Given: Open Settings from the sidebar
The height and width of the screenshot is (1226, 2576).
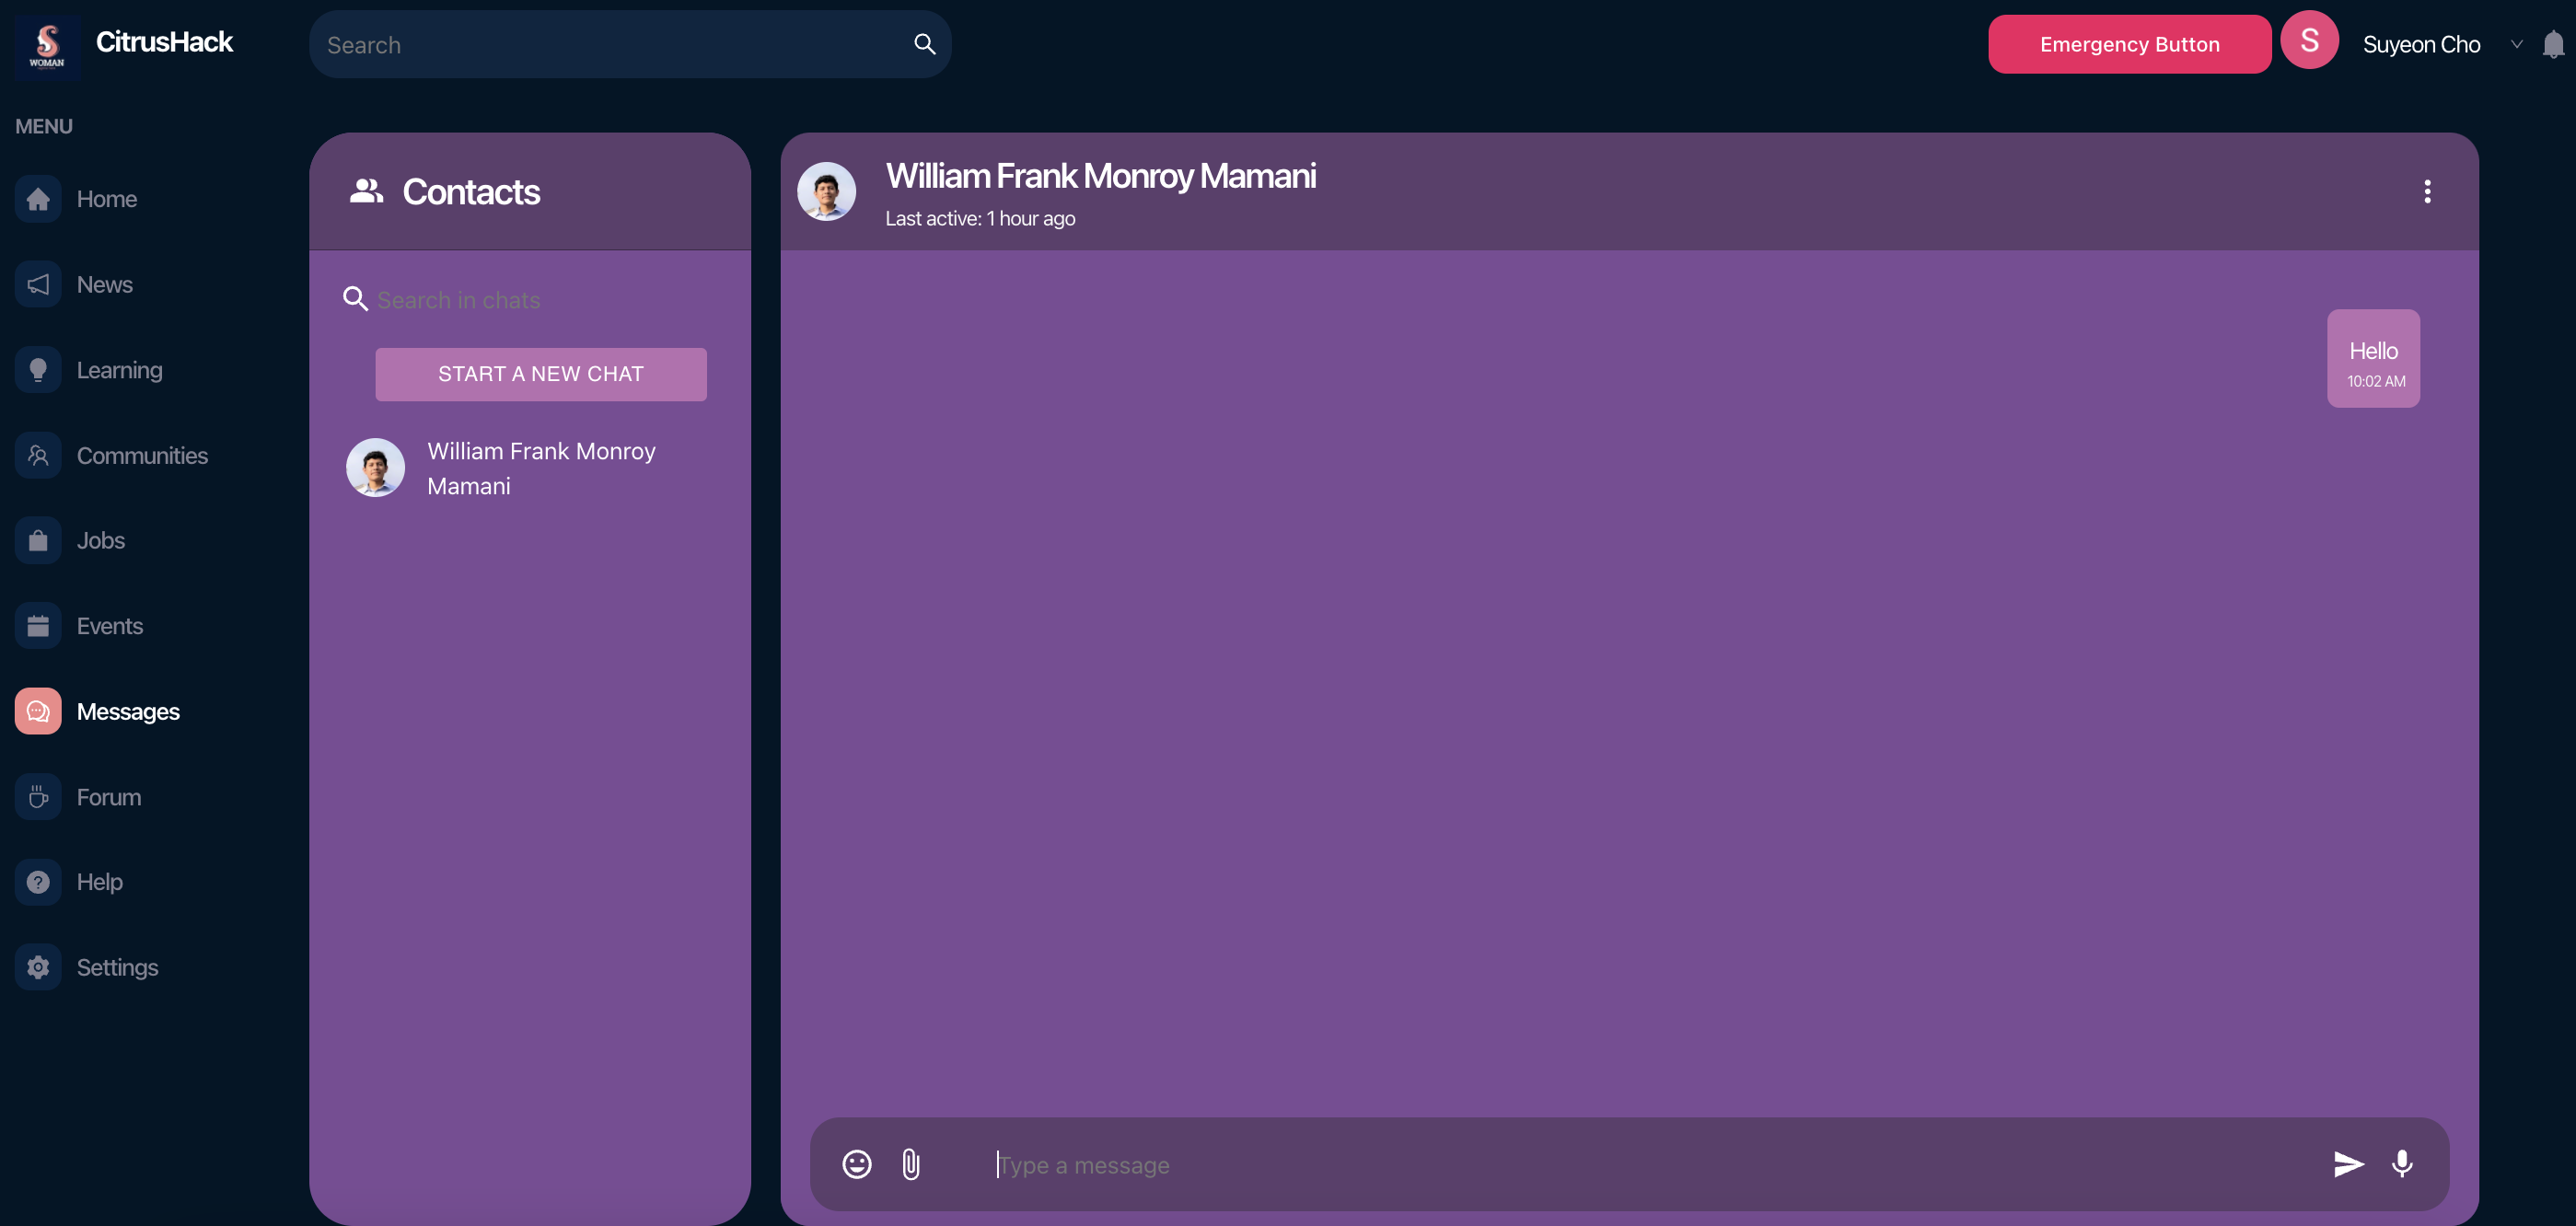Looking at the screenshot, I should [x=116, y=967].
